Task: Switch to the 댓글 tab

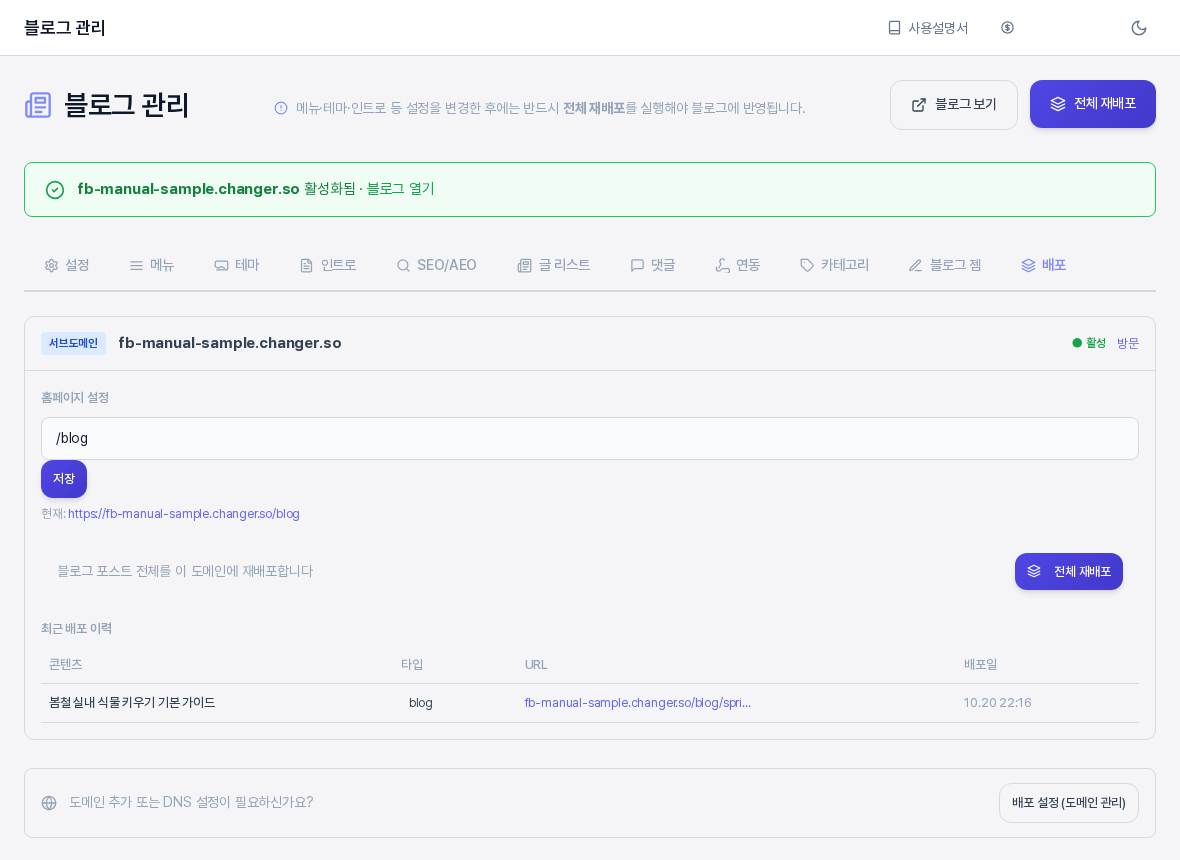Action: click(x=652, y=265)
